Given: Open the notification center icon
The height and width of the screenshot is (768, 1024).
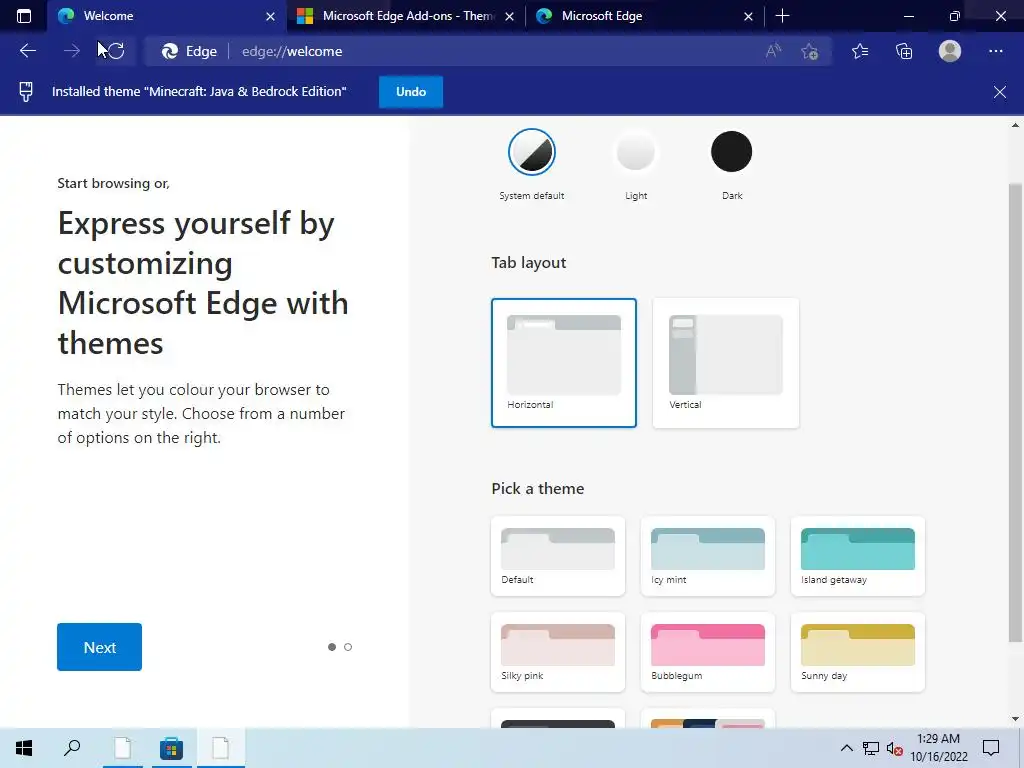Looking at the screenshot, I should click(991, 748).
